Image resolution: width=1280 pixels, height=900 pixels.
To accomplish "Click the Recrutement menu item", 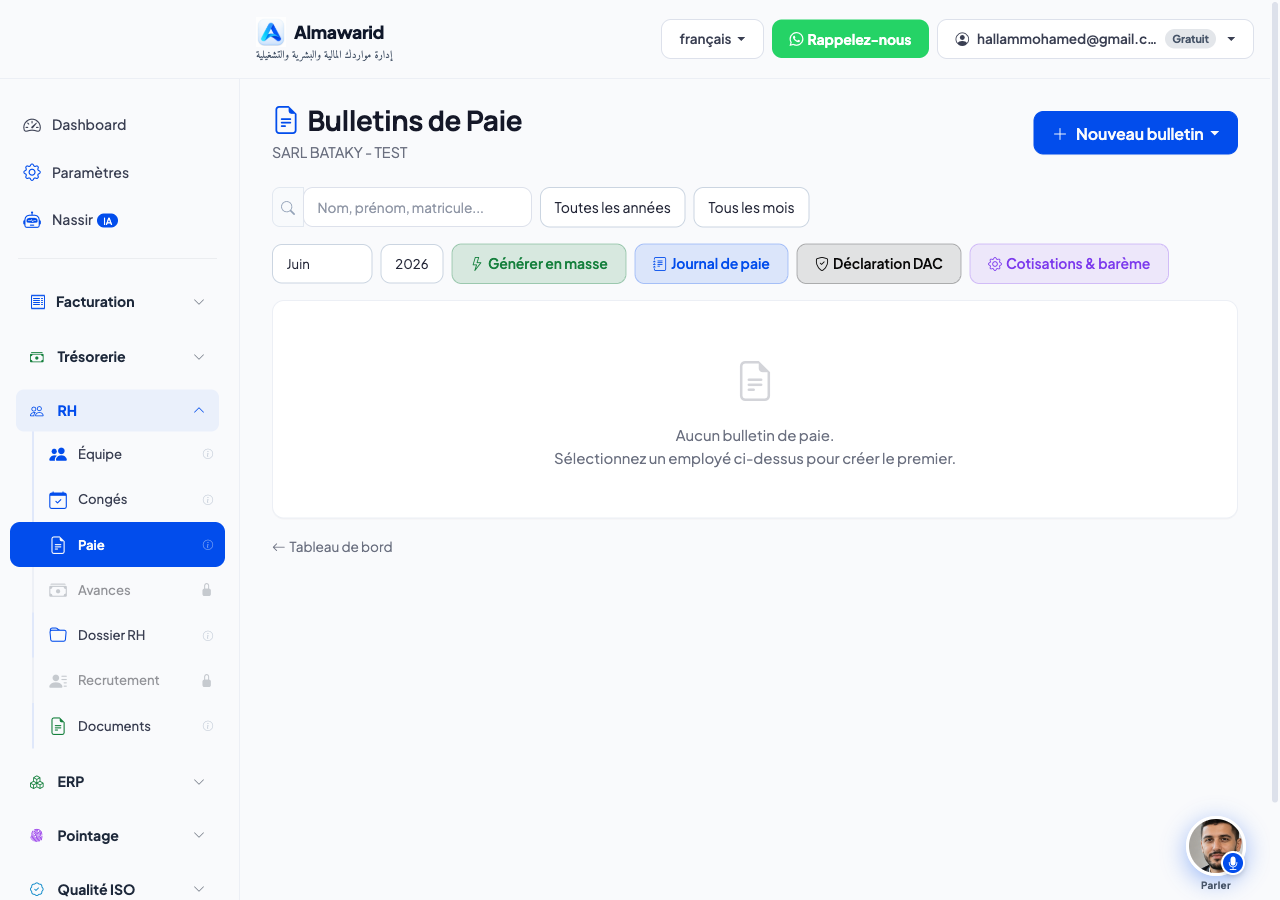I will pyautogui.click(x=129, y=680).
